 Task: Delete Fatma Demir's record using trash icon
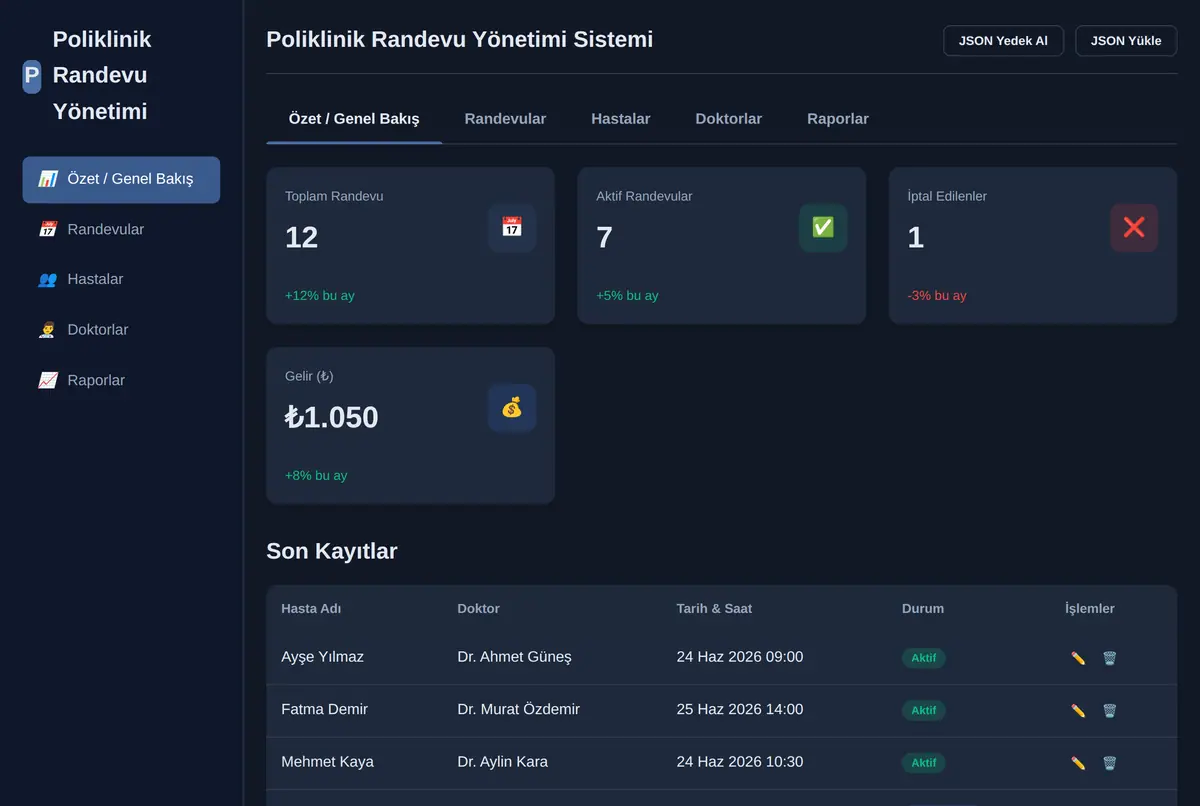click(x=1109, y=710)
